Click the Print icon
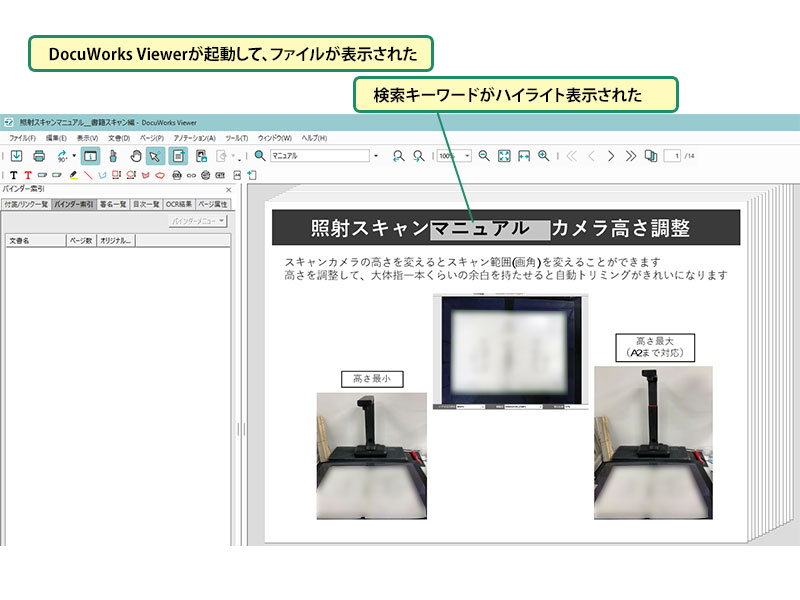 [39, 156]
